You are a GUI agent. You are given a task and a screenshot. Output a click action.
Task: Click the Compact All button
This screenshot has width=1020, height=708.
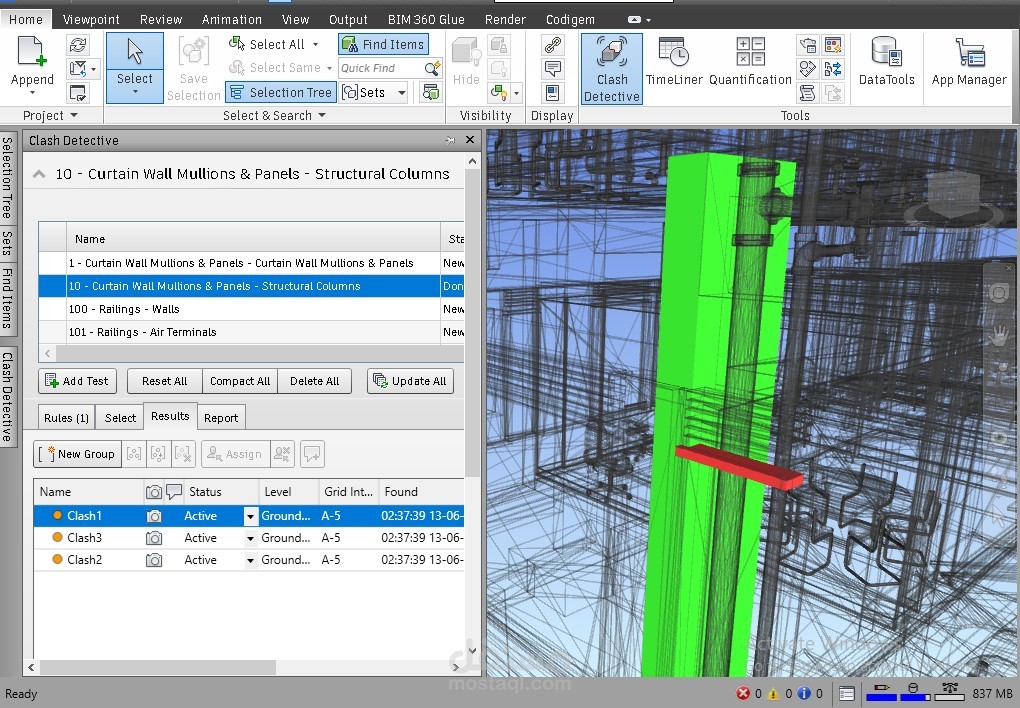tap(240, 381)
